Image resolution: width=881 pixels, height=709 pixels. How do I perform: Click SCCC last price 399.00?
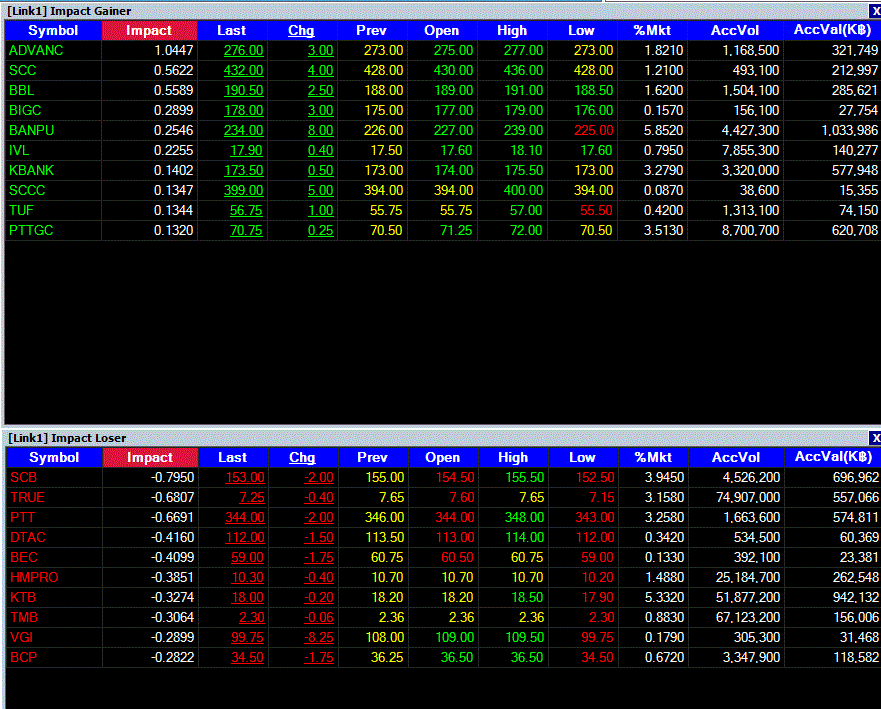[243, 190]
